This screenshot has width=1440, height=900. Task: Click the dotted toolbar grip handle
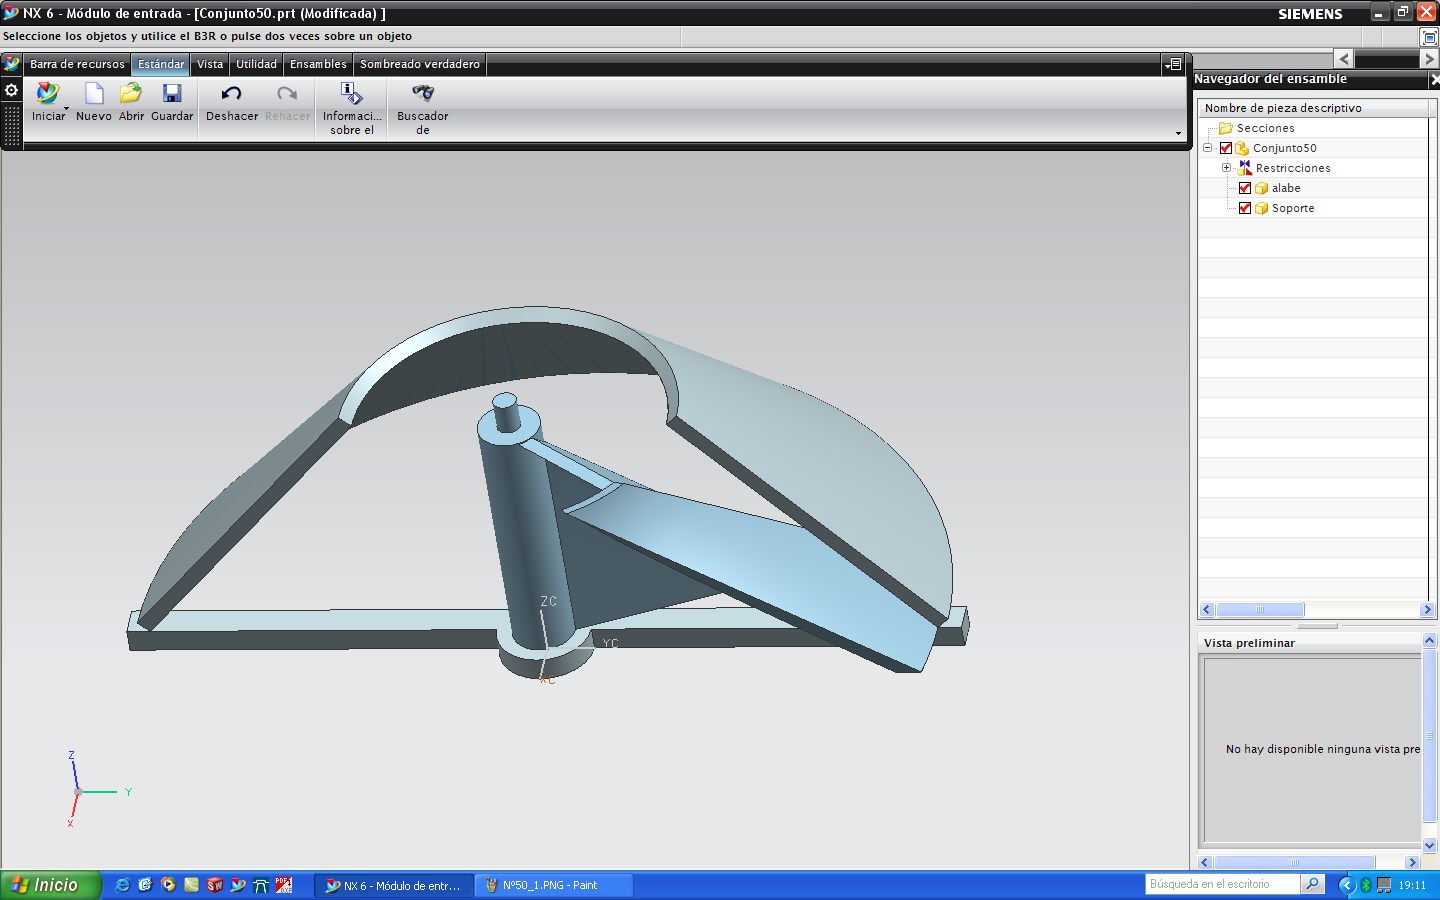coord(12,126)
